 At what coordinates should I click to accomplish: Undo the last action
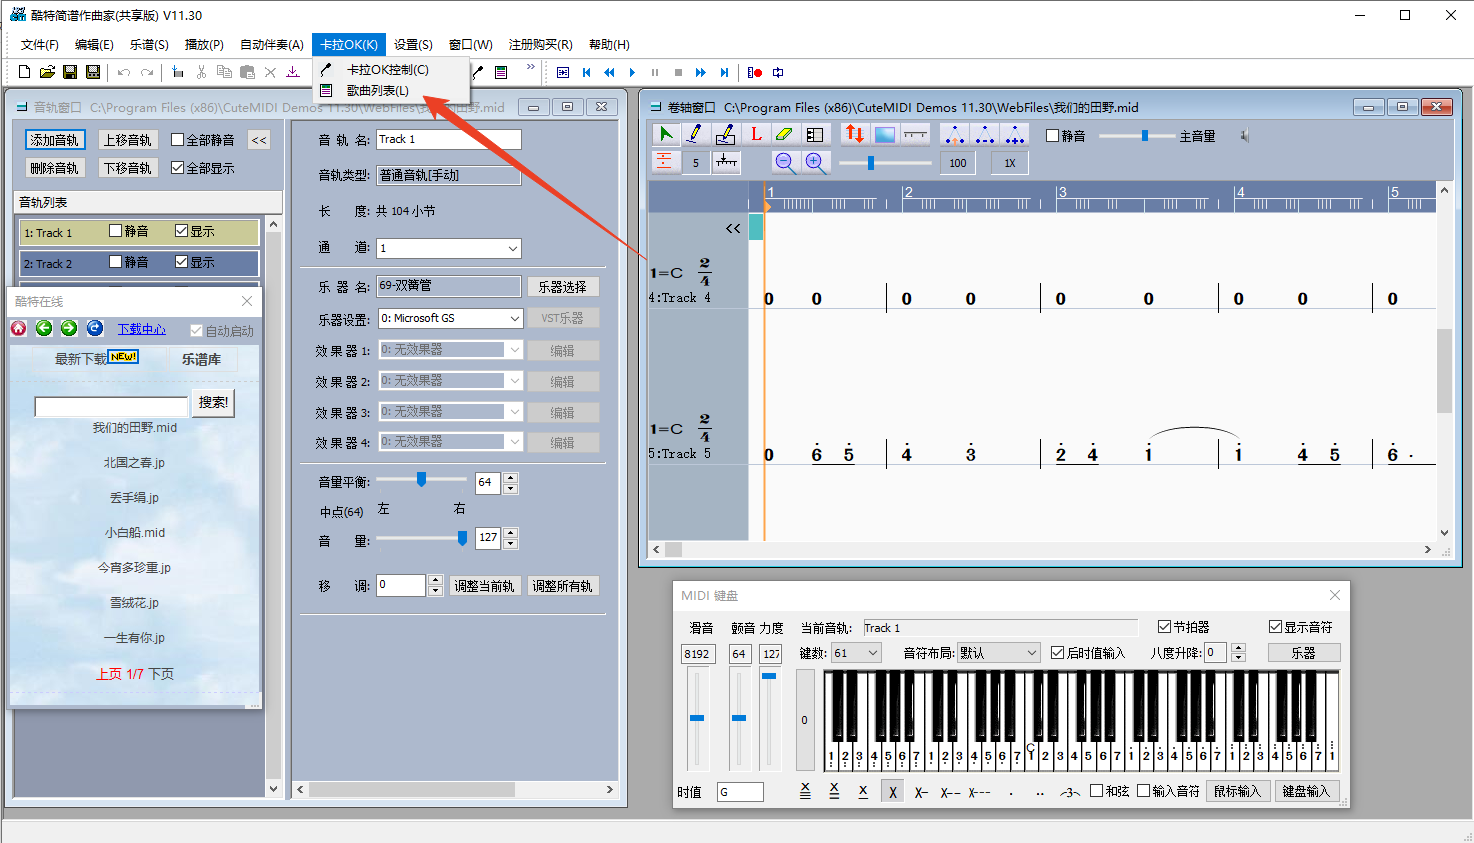tap(124, 72)
